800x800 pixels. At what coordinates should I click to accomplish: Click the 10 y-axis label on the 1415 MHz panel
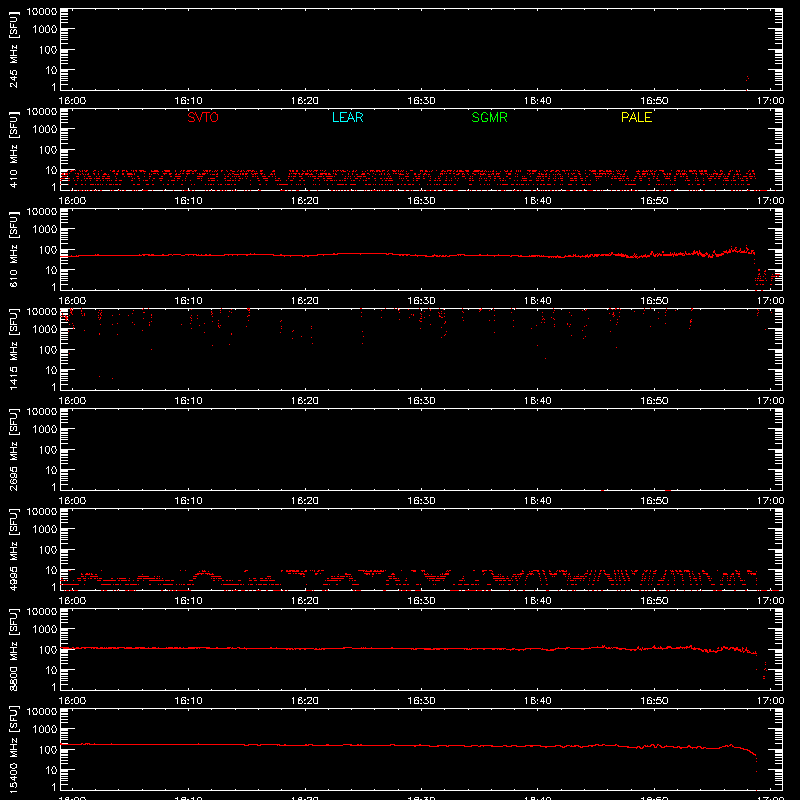[51, 370]
